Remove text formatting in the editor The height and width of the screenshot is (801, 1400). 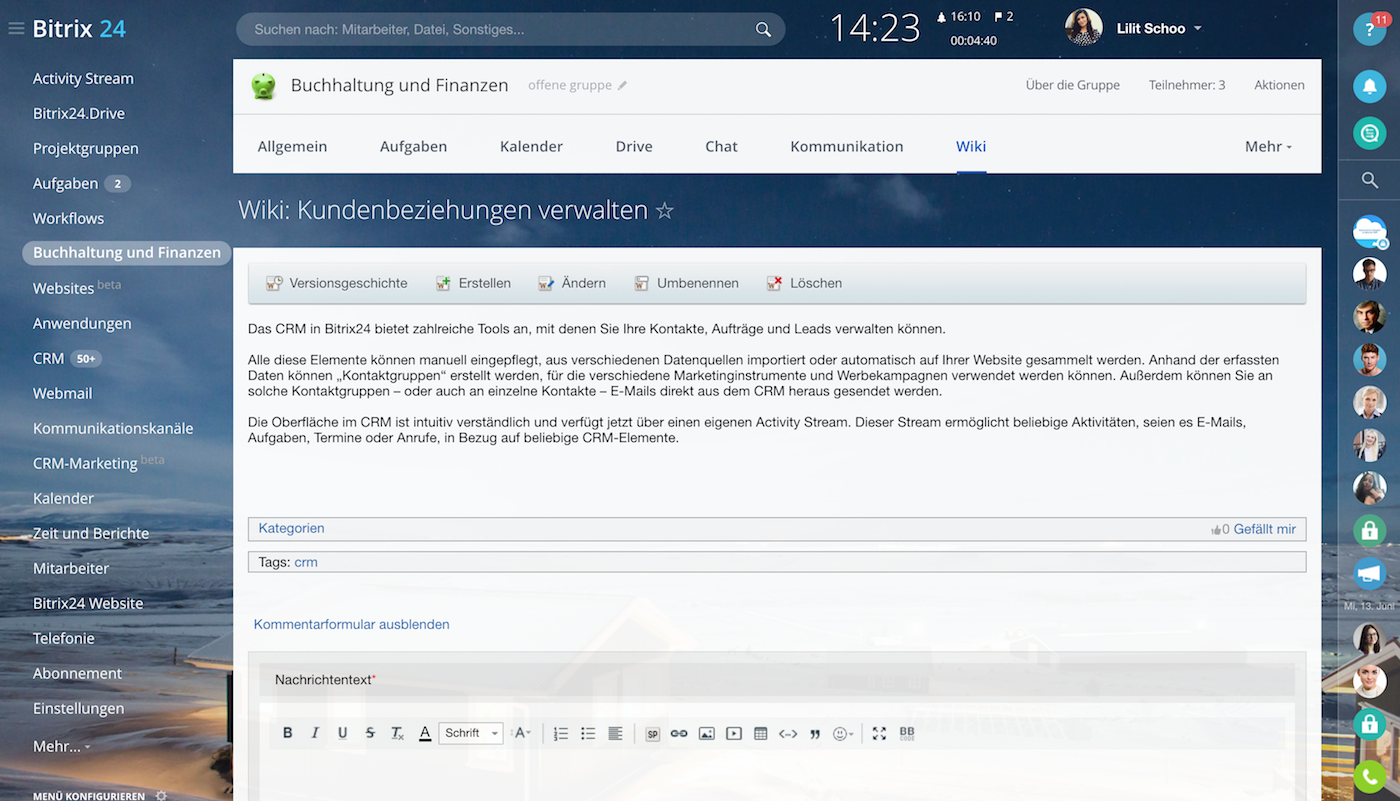[397, 733]
